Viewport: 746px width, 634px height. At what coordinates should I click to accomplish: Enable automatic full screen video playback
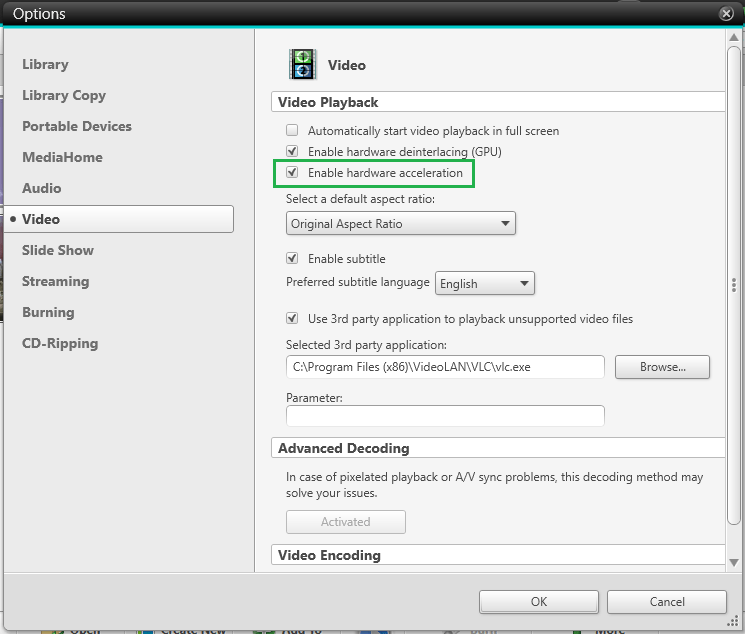(293, 131)
